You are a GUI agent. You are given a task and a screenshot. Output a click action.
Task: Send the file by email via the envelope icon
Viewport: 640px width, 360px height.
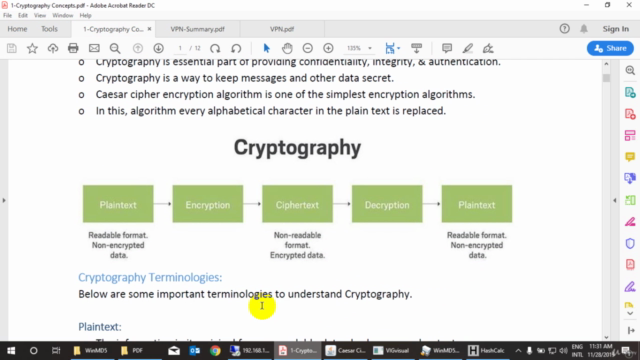pyautogui.click(x=94, y=49)
